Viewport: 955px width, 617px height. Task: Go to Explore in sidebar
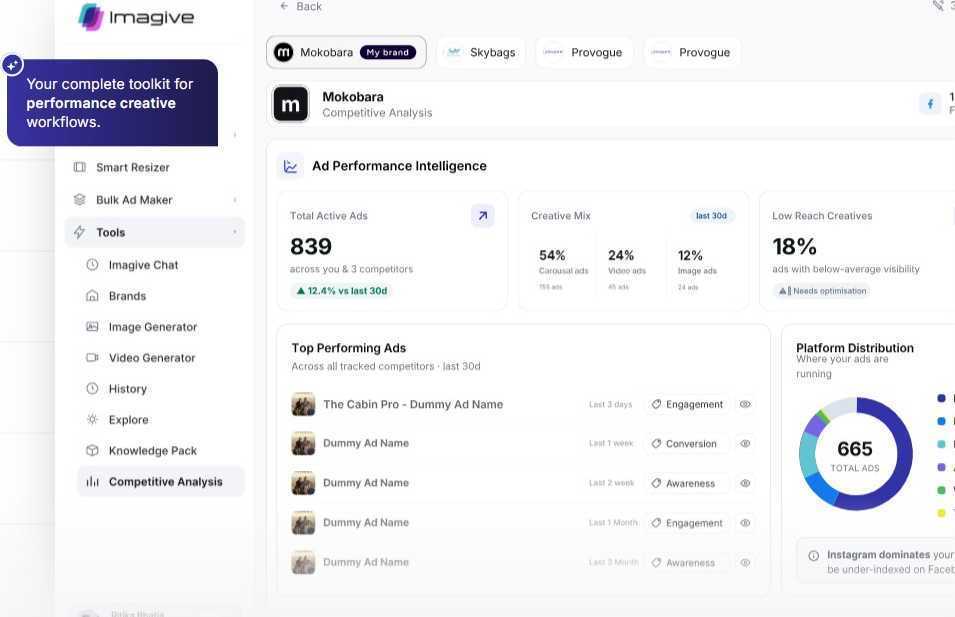tap(161, 420)
